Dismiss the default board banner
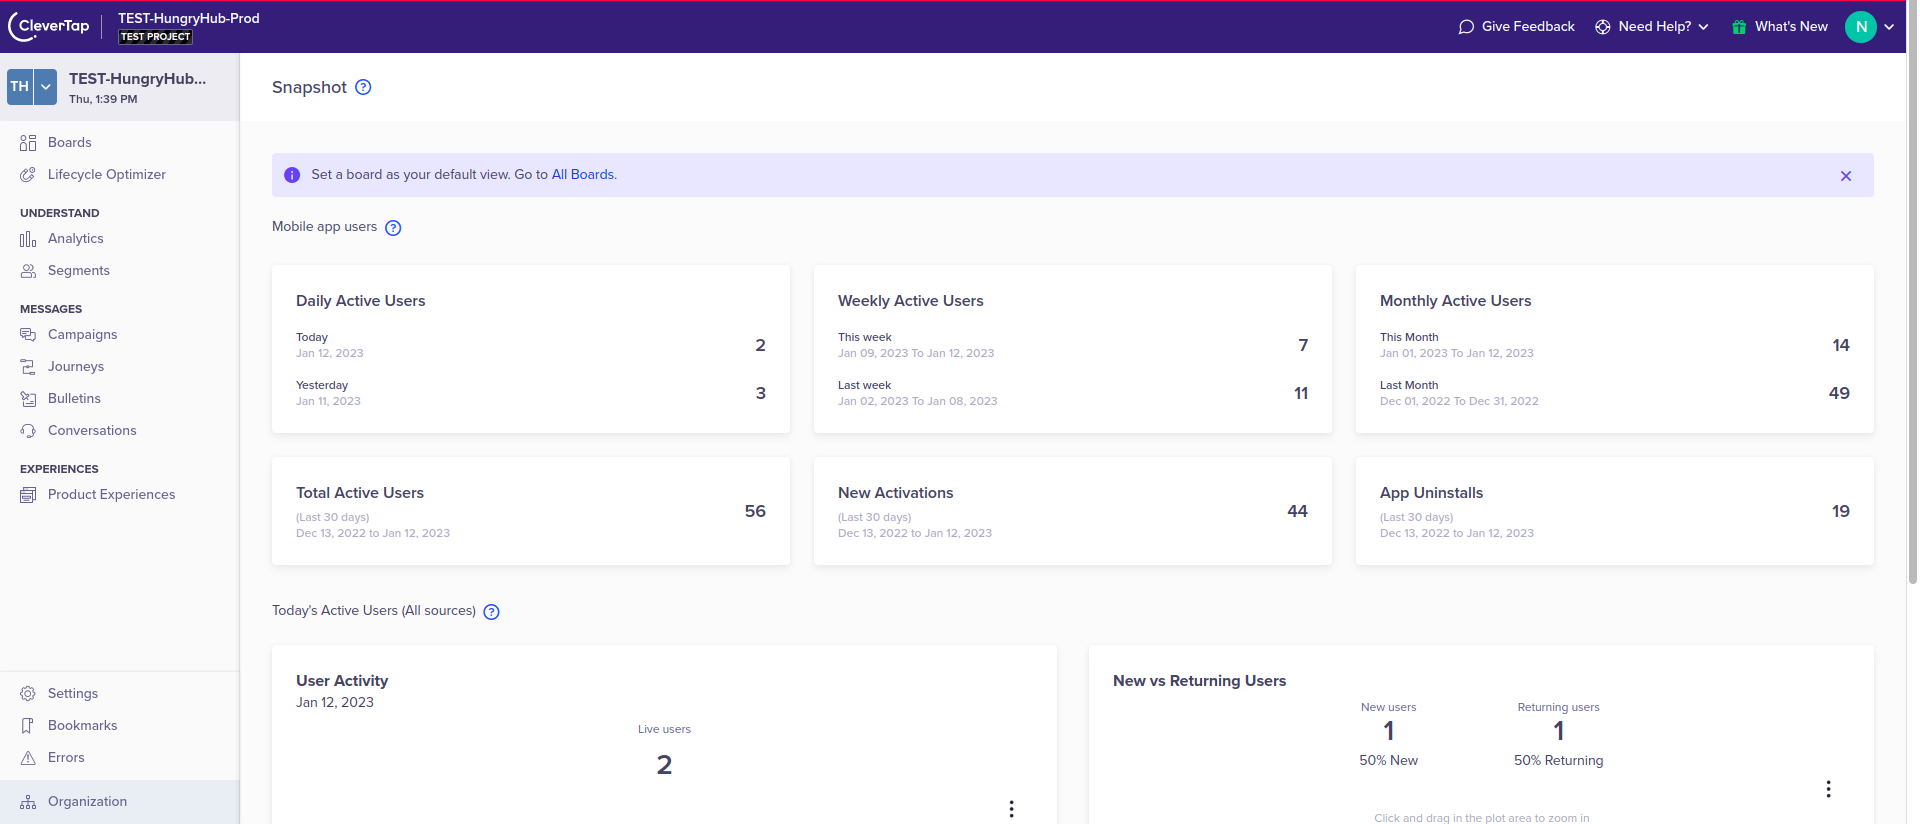The width and height of the screenshot is (1920, 824). pos(1845,176)
